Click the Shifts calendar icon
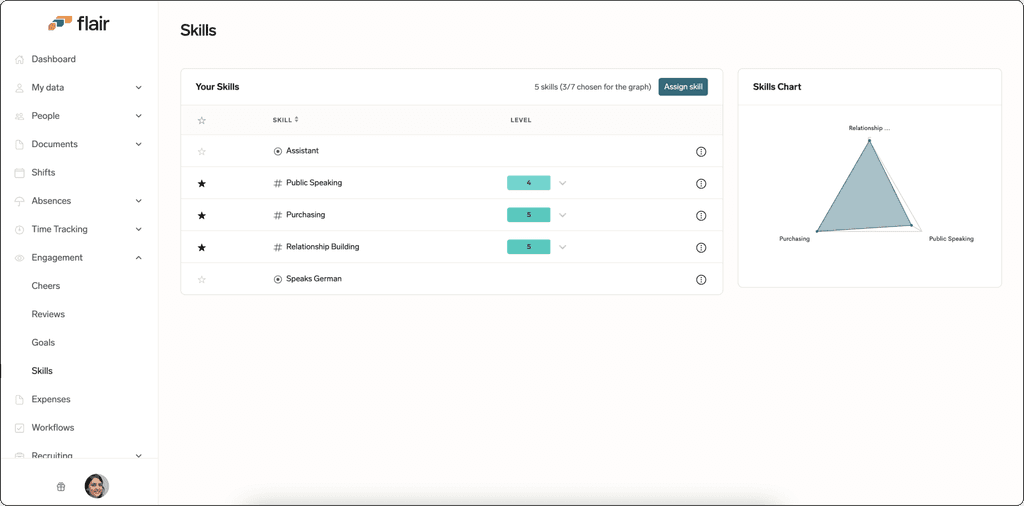This screenshot has width=1024, height=506. [19, 173]
